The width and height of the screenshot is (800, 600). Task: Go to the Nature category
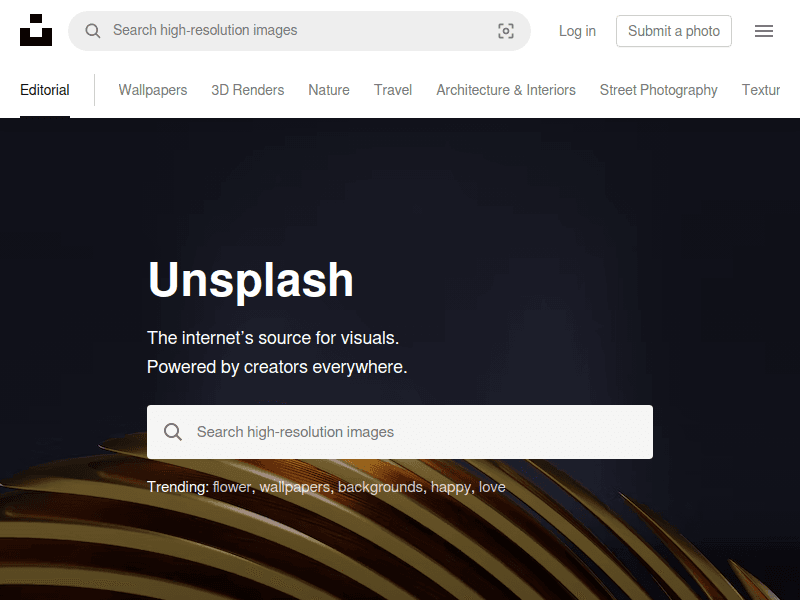(329, 90)
